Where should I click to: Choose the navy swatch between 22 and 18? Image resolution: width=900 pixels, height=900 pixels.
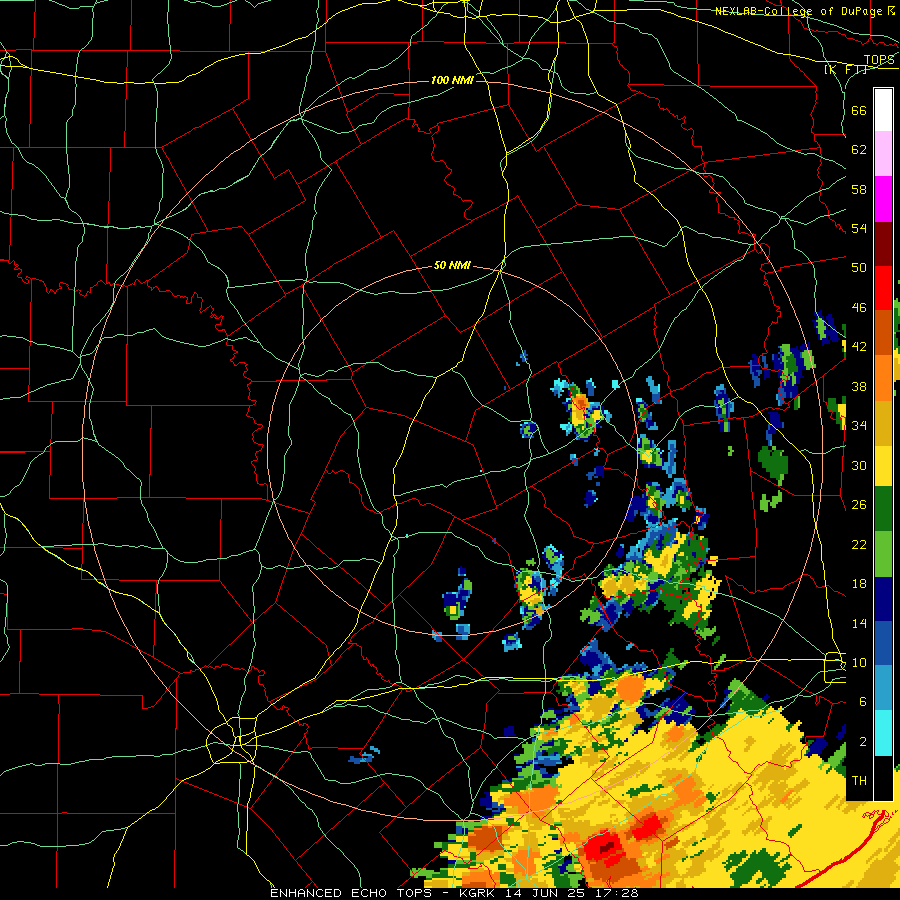pyautogui.click(x=883, y=599)
